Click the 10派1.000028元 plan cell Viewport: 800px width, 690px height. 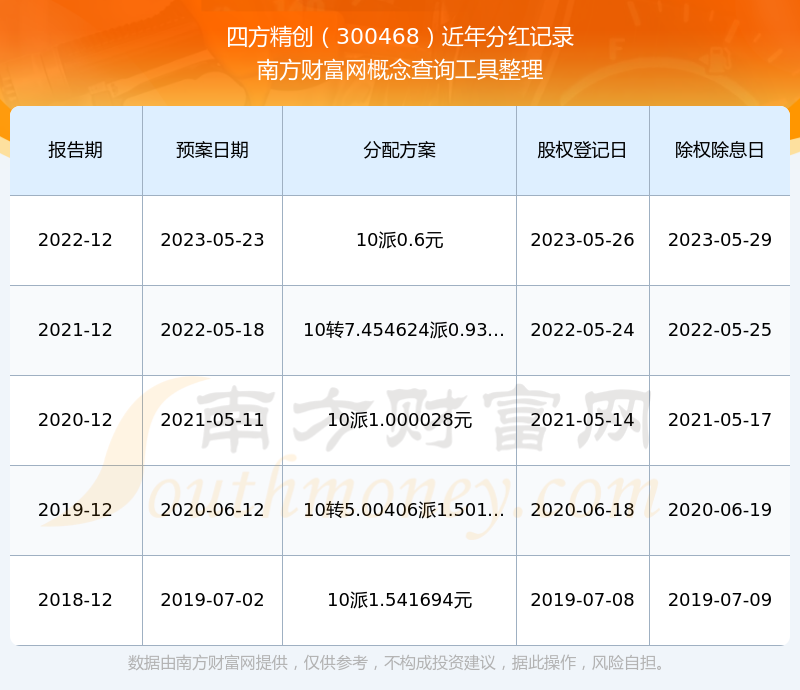399,420
